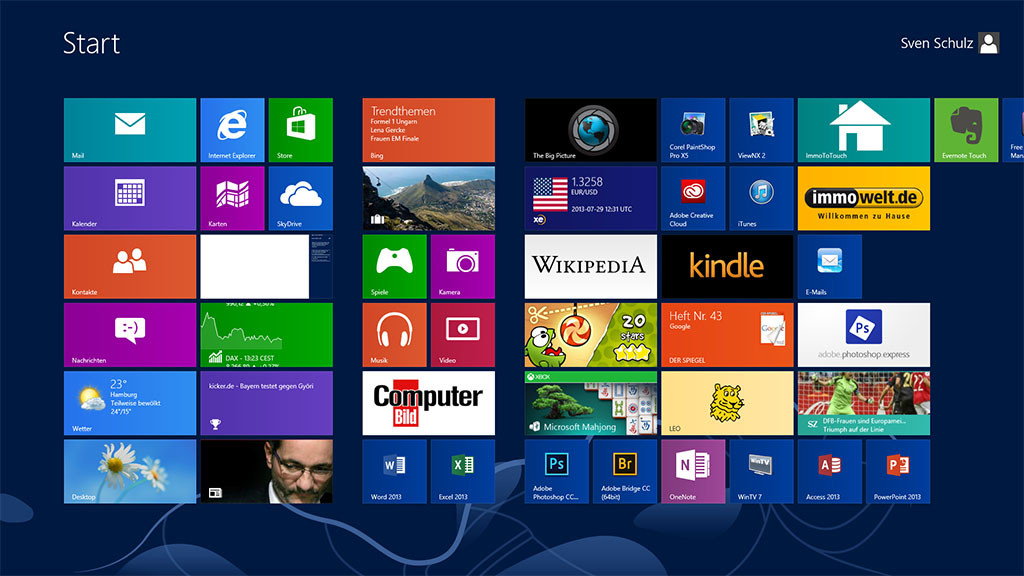Open the Kalender tile
1024x576 pixels.
[130, 199]
